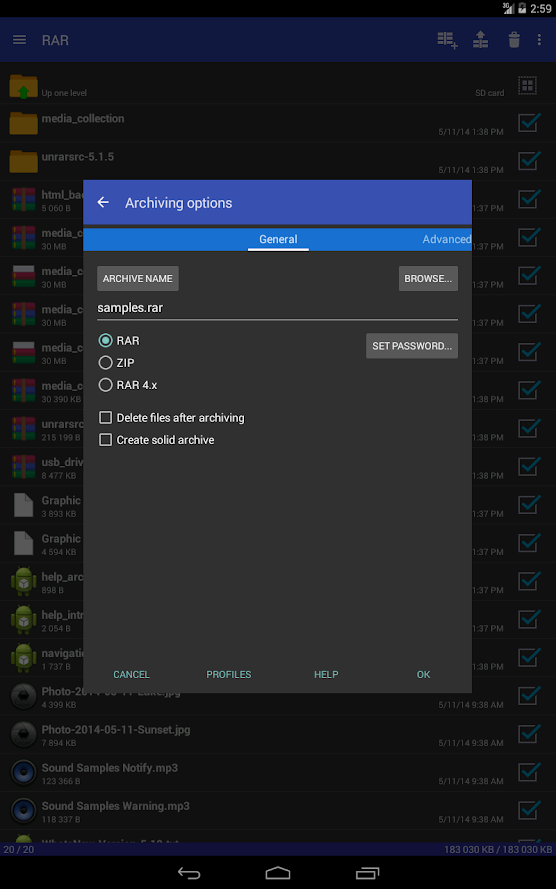
Task: Tap the select all grid icon
Action: tap(528, 86)
